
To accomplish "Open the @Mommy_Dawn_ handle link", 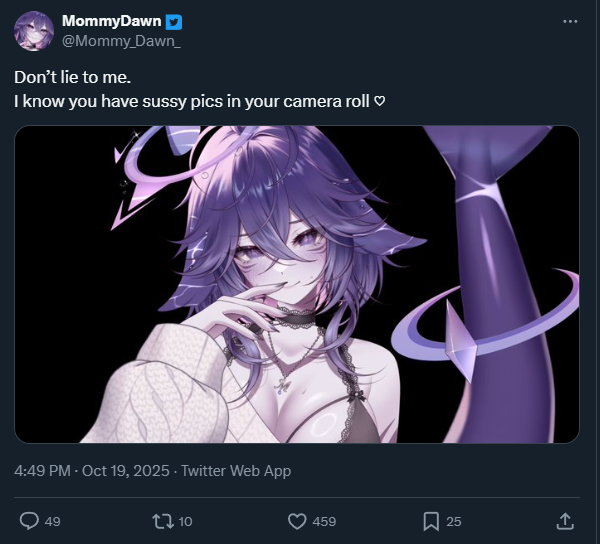I will [121, 41].
